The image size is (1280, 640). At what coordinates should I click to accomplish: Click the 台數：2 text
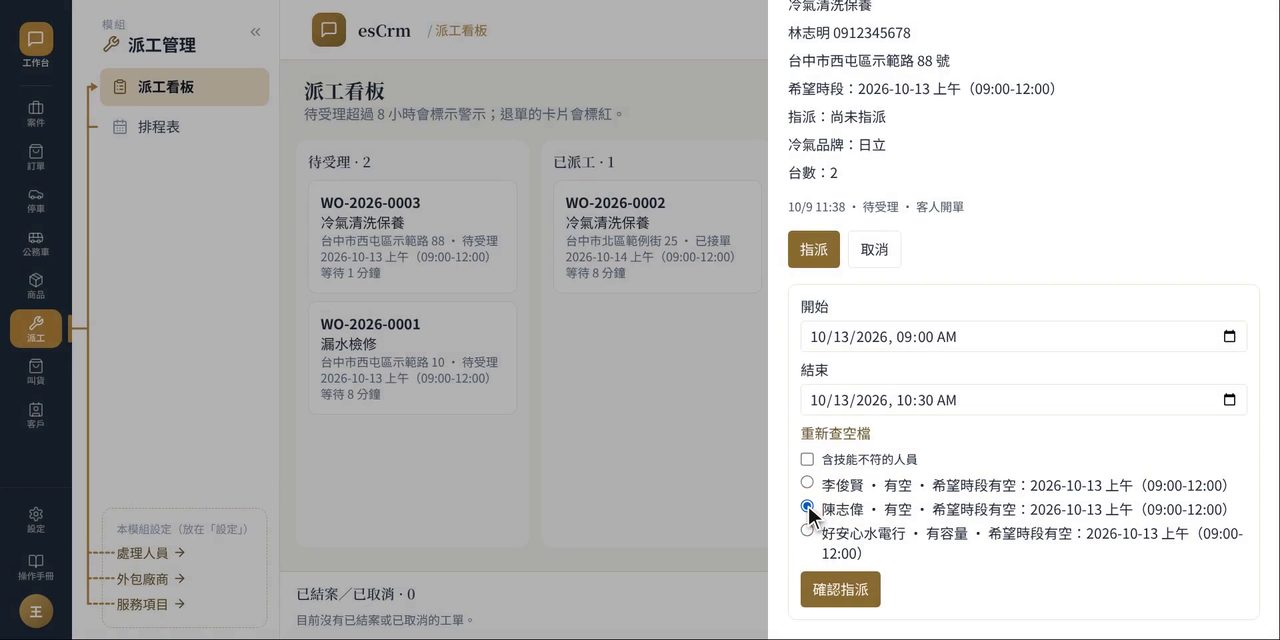click(x=813, y=173)
